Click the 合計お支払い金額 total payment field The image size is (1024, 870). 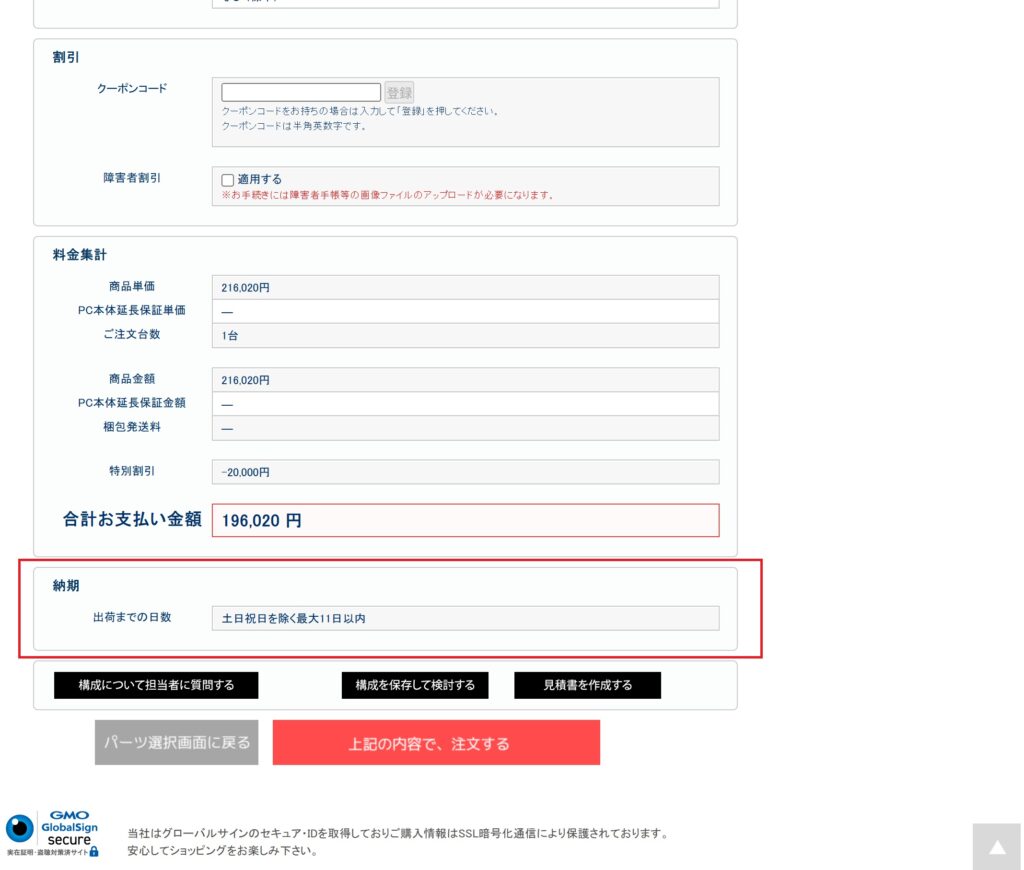(464, 520)
